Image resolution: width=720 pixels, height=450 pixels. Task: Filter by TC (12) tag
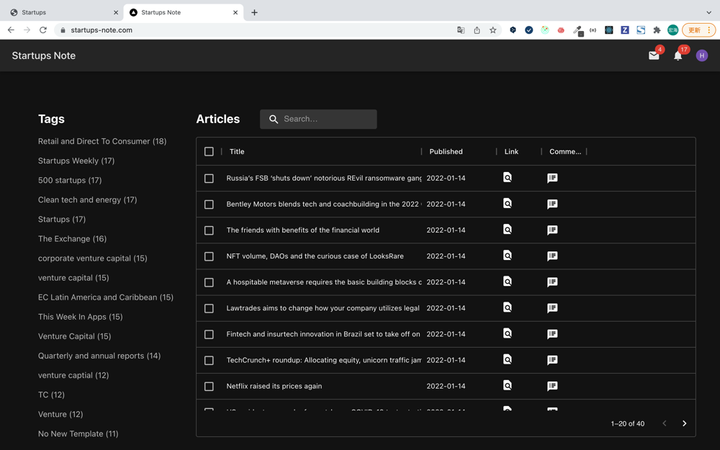[x=51, y=395]
